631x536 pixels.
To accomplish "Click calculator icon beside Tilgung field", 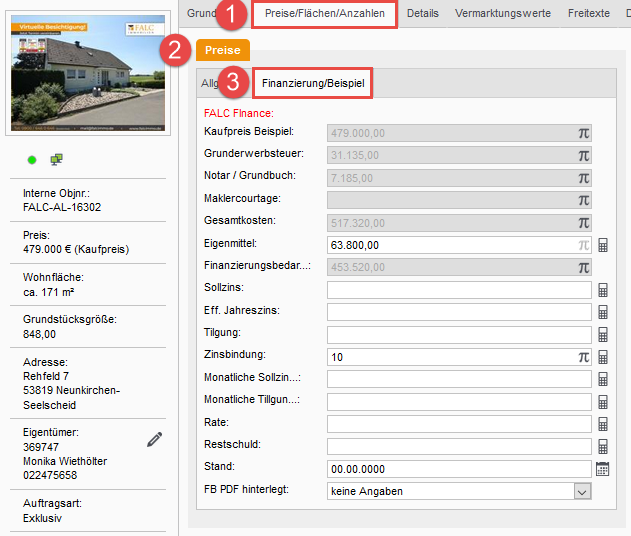I will coord(603,335).
